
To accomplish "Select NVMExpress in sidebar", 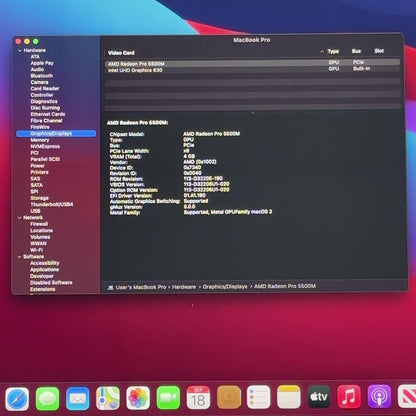I will (x=45, y=146).
